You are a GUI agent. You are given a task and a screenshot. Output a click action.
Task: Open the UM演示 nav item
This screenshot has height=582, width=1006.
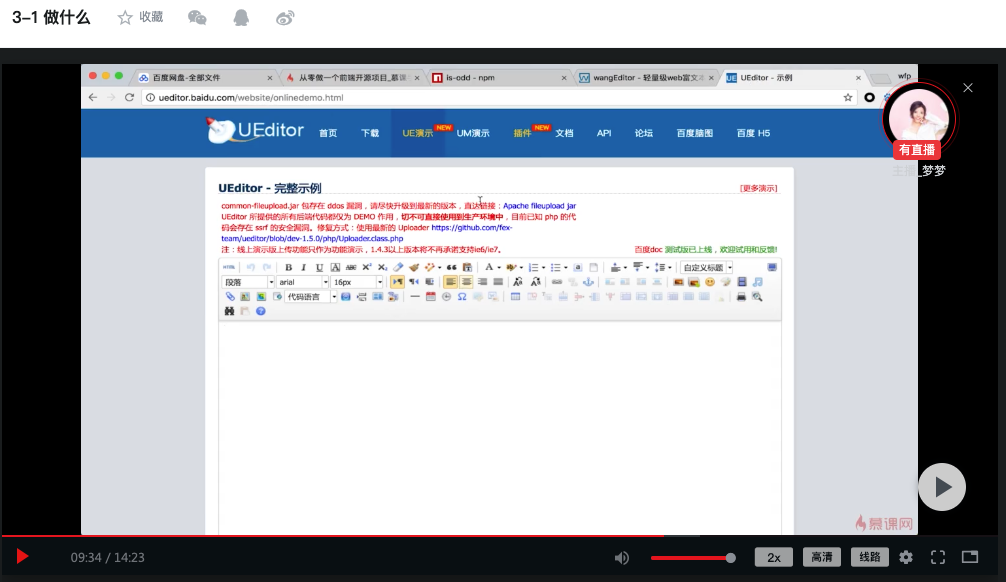point(473,133)
